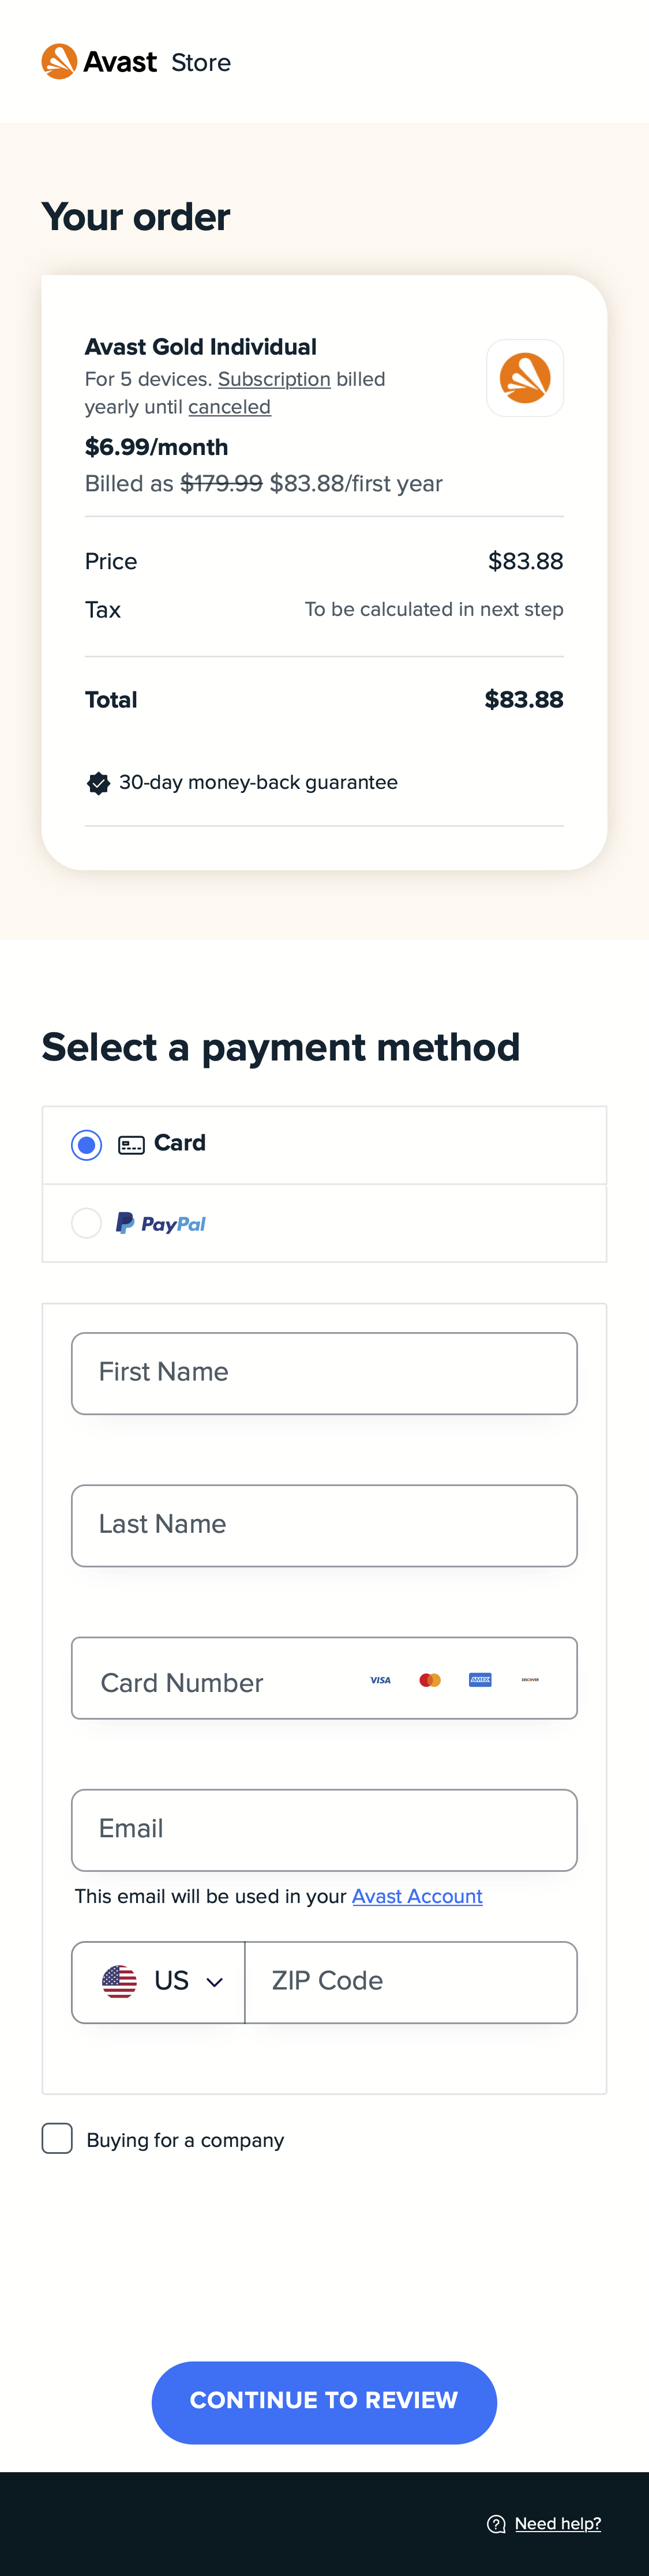This screenshot has width=649, height=2576.
Task: Select PayPal as payment method
Action: click(86, 1223)
